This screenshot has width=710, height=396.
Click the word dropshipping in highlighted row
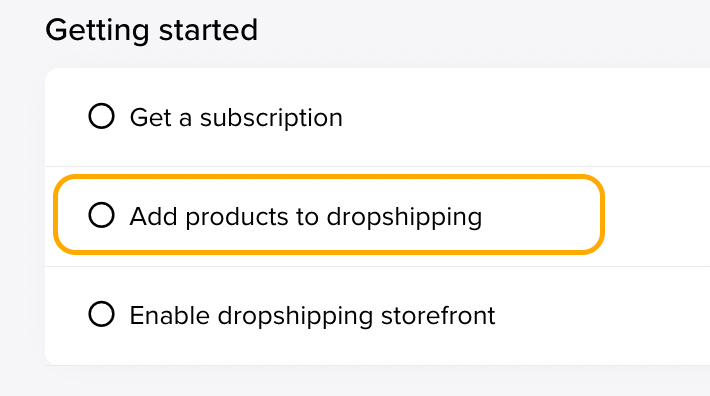(x=404, y=218)
